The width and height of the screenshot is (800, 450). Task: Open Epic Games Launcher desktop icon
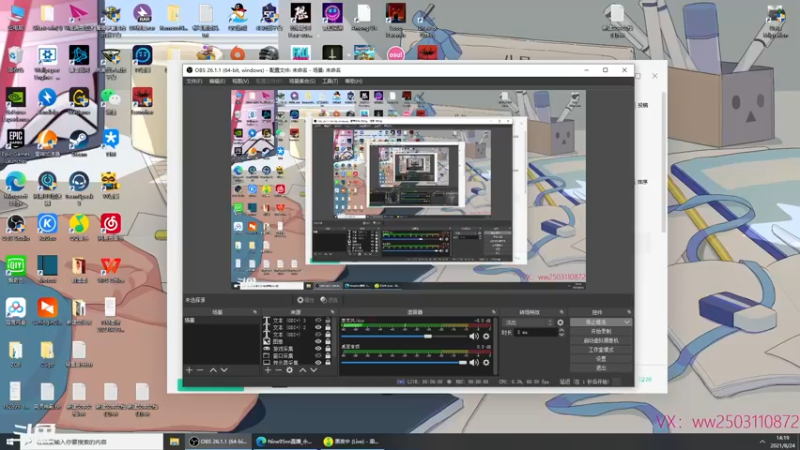click(15, 145)
